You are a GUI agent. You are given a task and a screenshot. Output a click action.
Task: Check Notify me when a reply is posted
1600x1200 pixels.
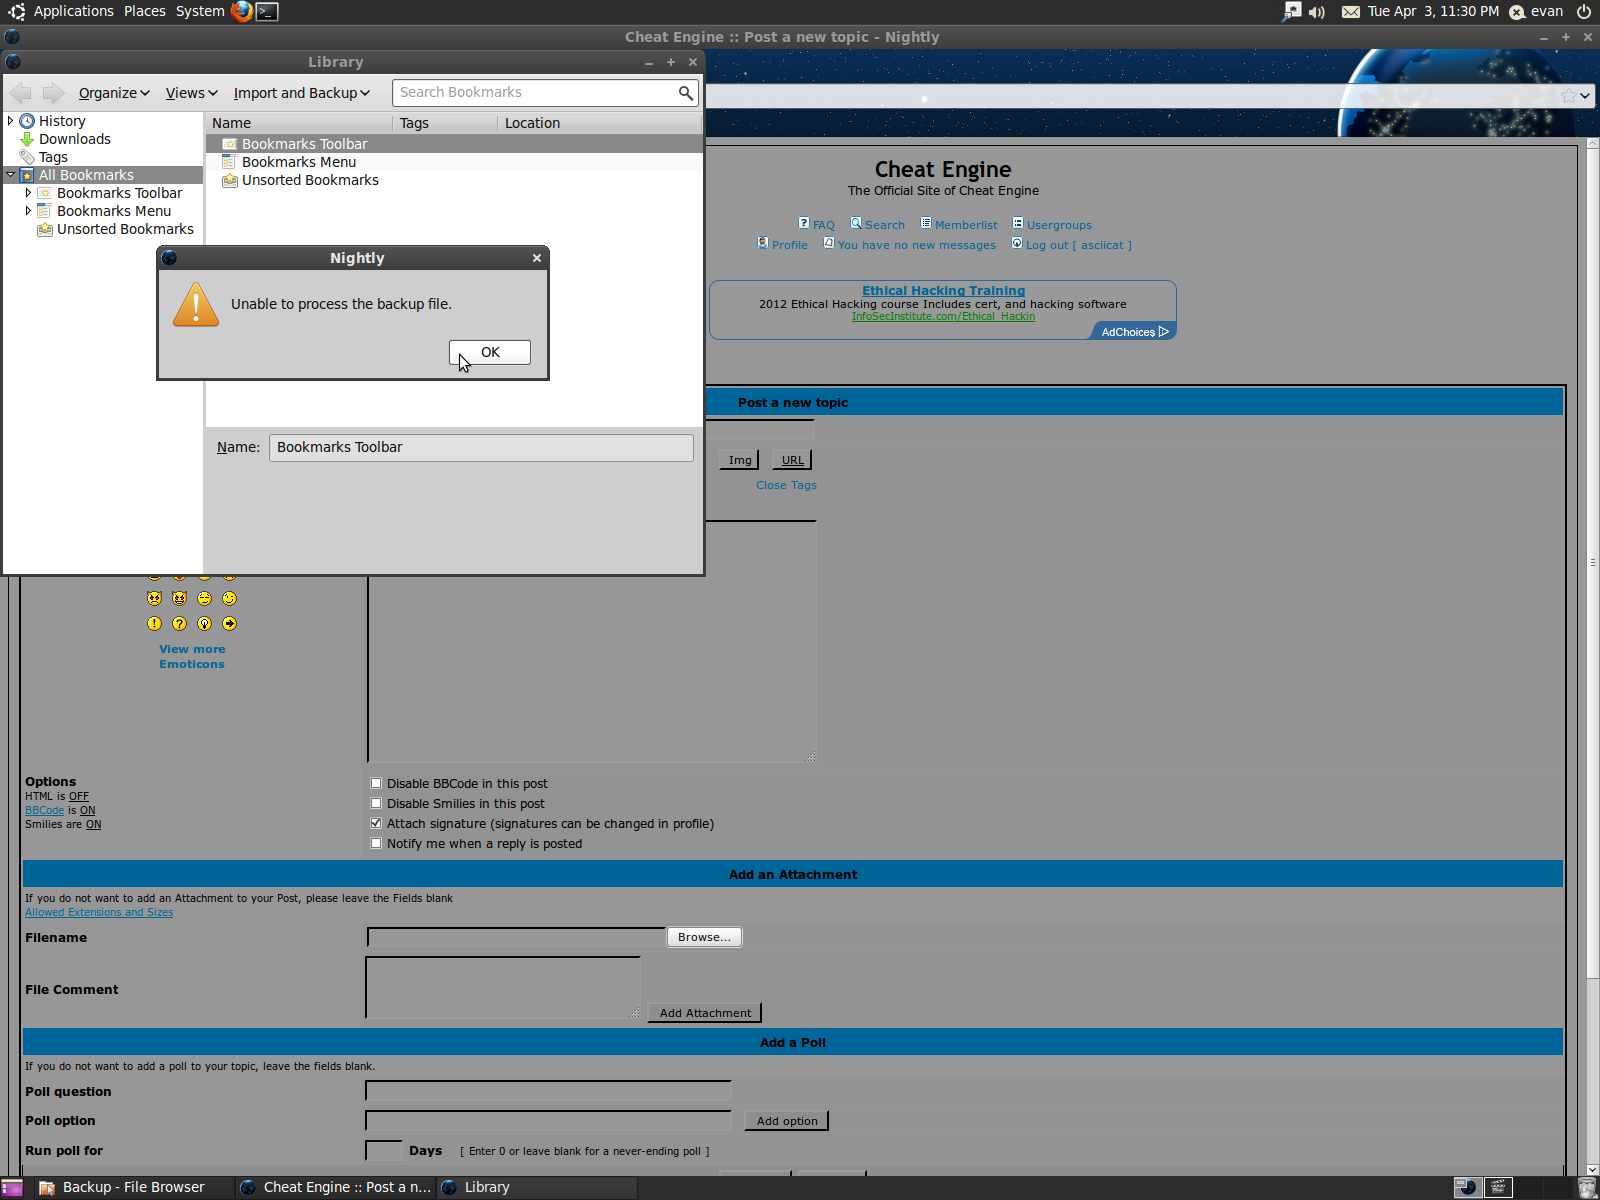coord(376,843)
